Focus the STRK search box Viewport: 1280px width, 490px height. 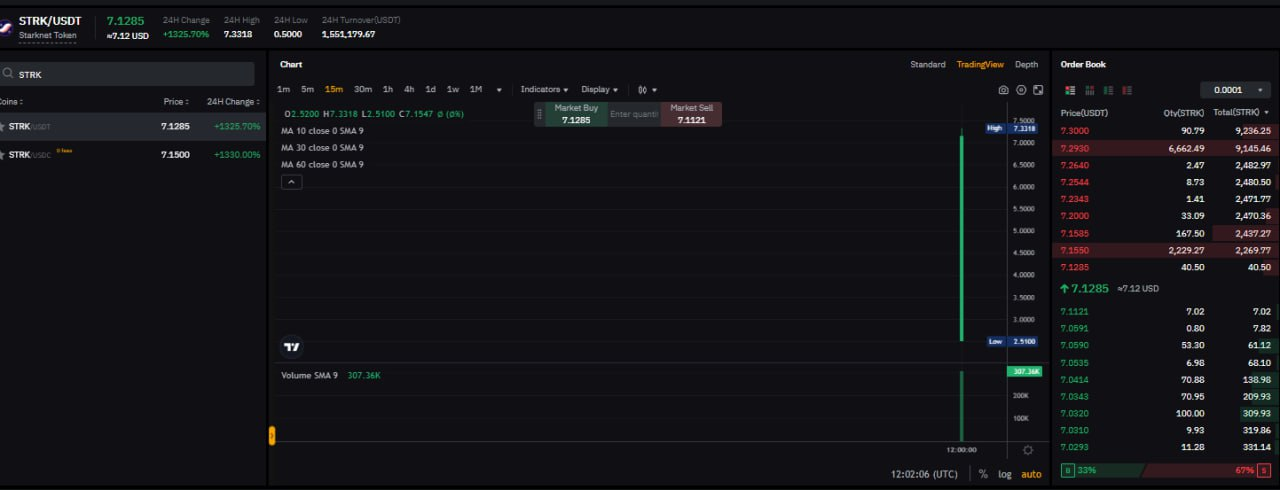(x=127, y=74)
